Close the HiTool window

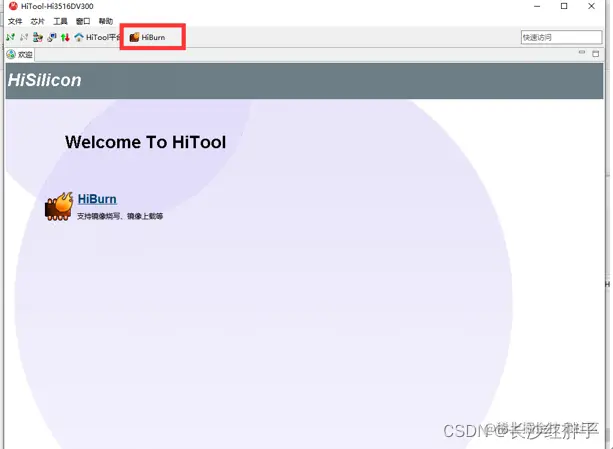click(591, 6)
